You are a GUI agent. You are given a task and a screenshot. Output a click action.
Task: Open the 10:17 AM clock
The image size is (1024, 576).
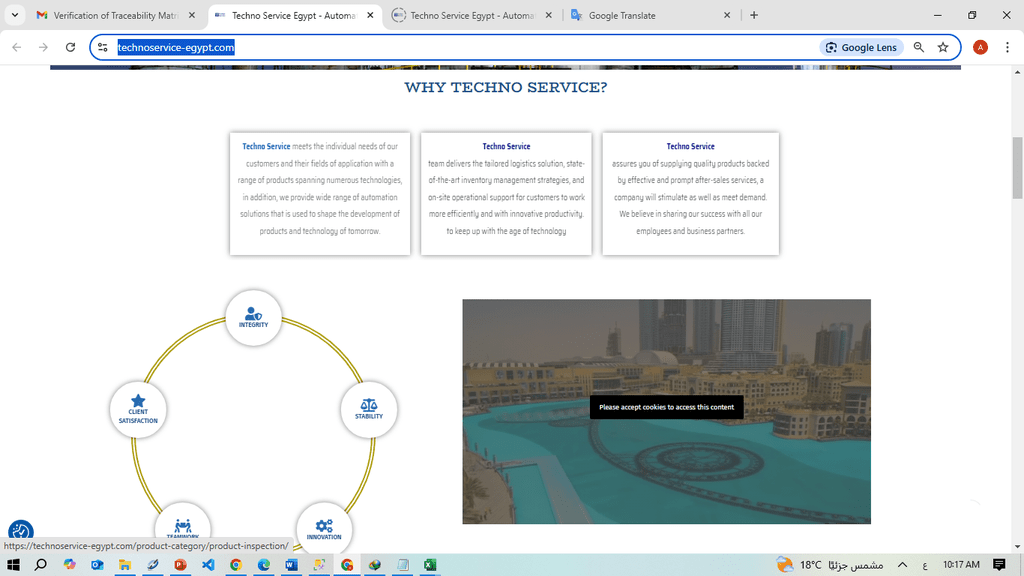click(x=961, y=565)
